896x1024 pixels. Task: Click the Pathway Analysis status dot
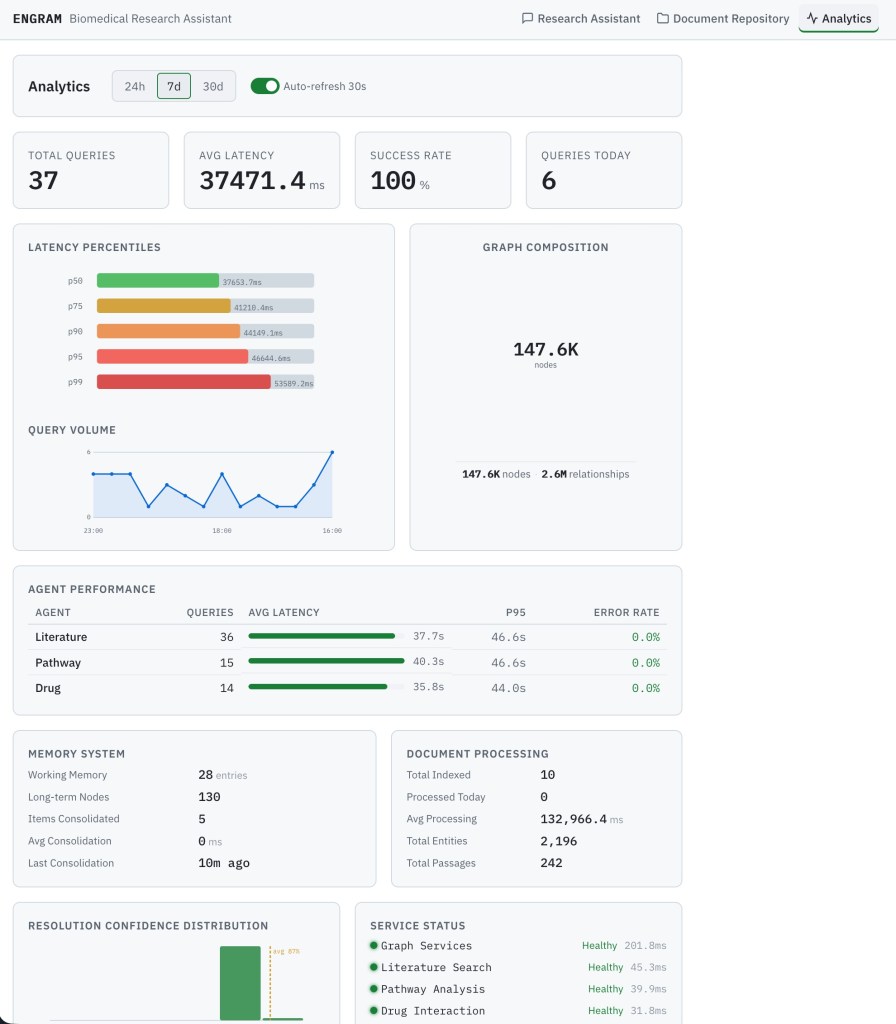tap(374, 989)
